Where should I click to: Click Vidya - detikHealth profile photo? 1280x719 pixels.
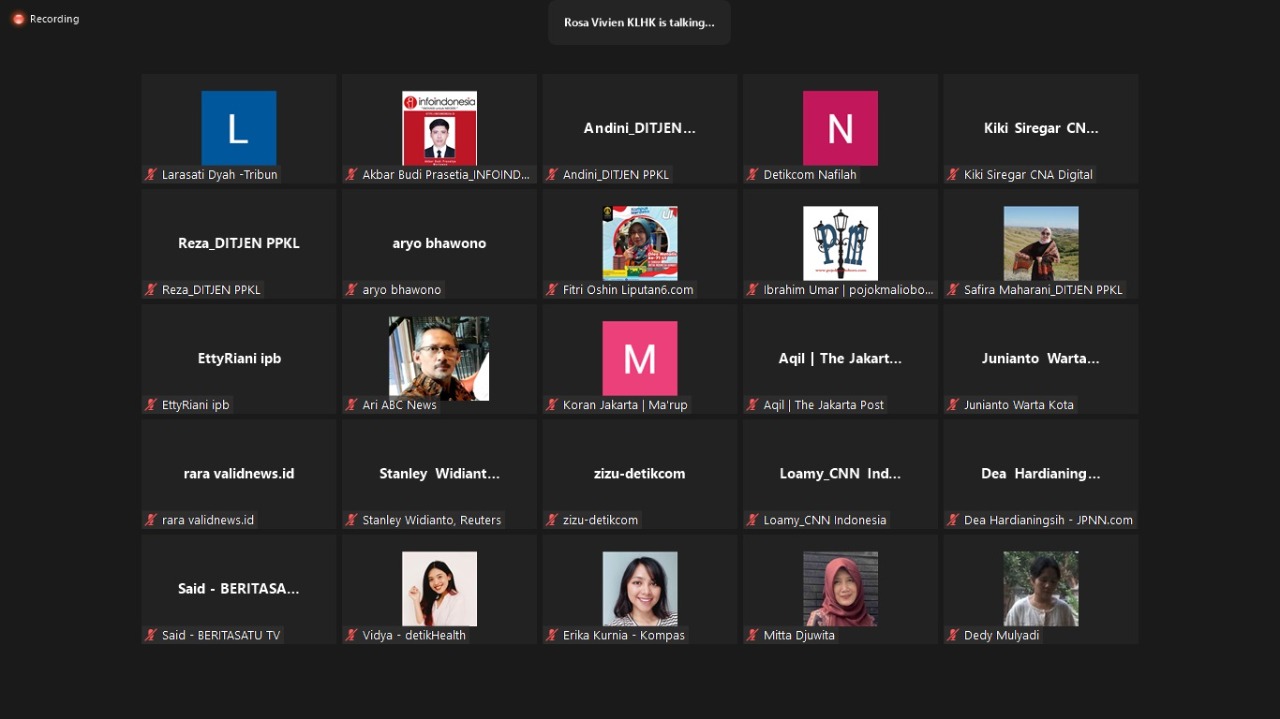click(x=439, y=588)
